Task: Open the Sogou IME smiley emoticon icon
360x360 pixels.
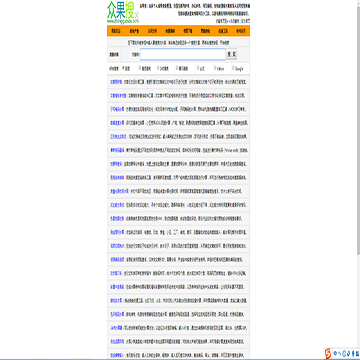Action: click(x=344, y=353)
